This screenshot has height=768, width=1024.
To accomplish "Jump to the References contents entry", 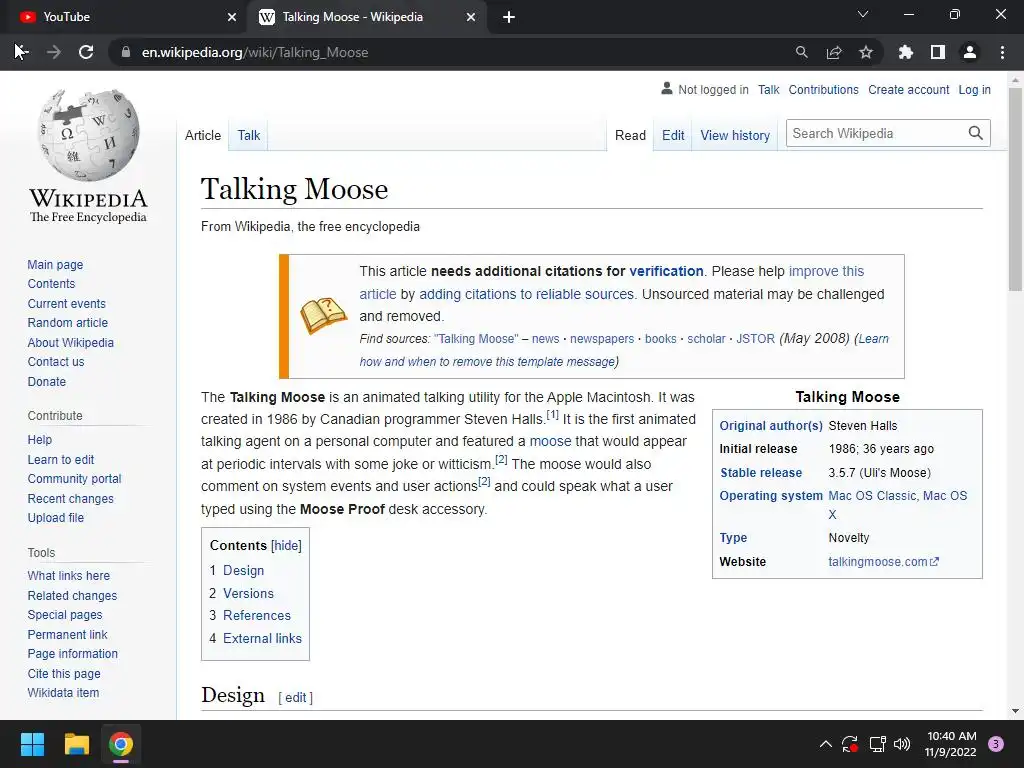I will coord(257,615).
